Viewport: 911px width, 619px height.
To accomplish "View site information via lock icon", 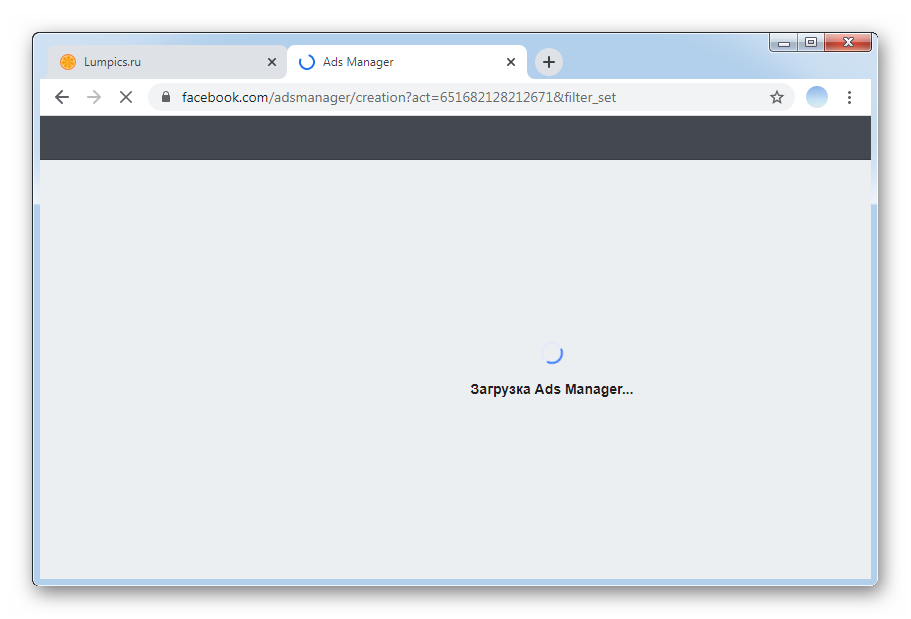I will 166,97.
